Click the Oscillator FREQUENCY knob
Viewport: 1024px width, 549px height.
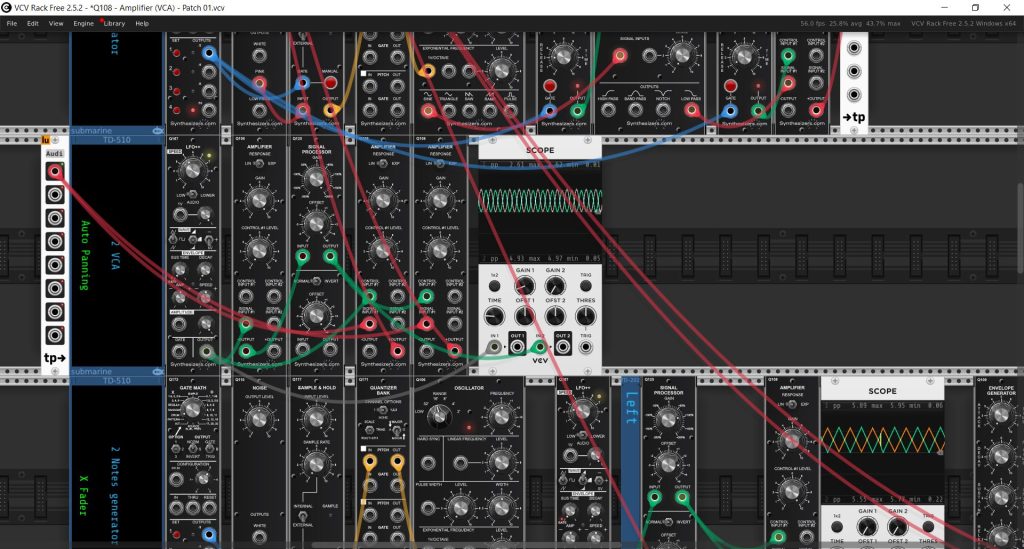(x=501, y=416)
